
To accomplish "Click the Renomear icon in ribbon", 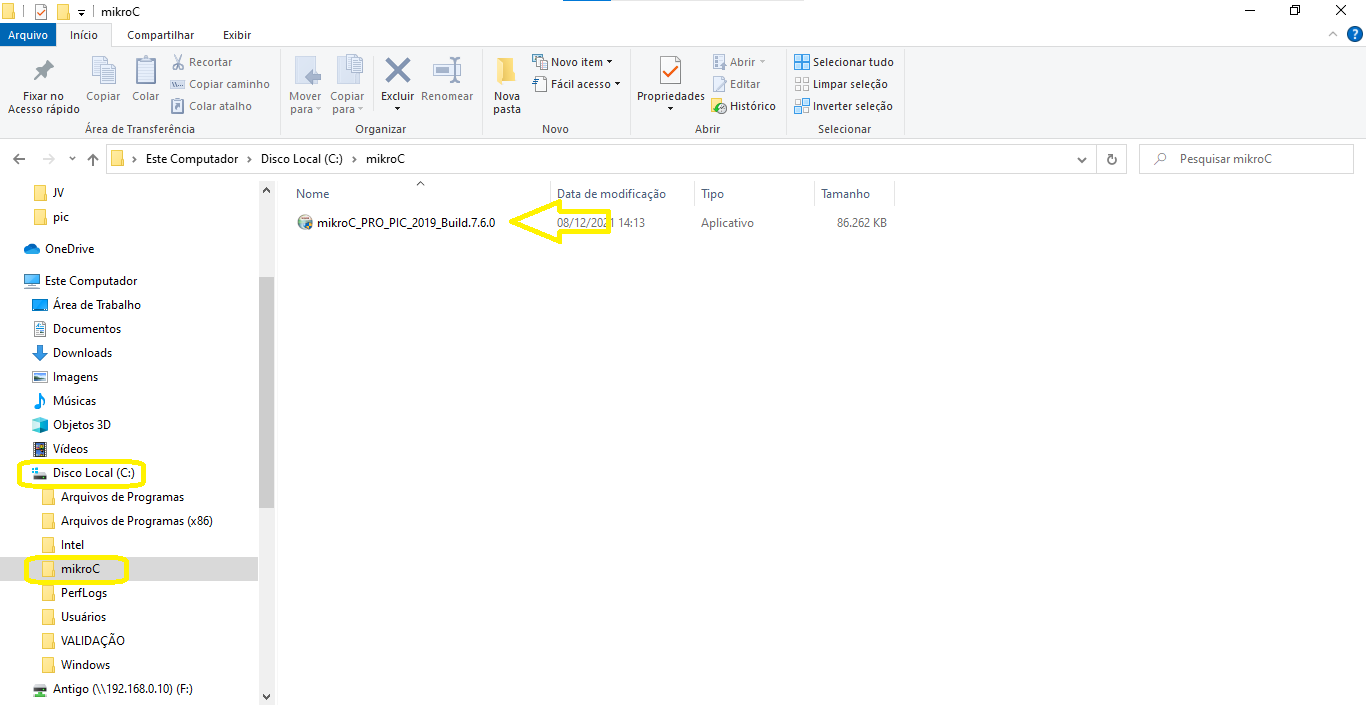I will click(x=447, y=72).
